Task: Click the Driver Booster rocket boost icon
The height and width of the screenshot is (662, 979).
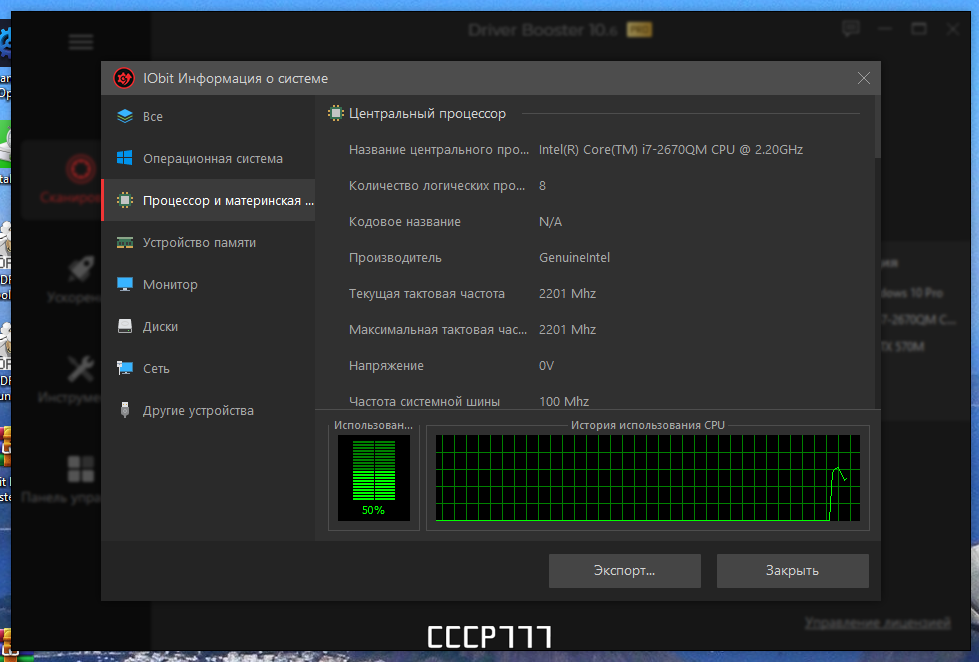Action: 81,269
